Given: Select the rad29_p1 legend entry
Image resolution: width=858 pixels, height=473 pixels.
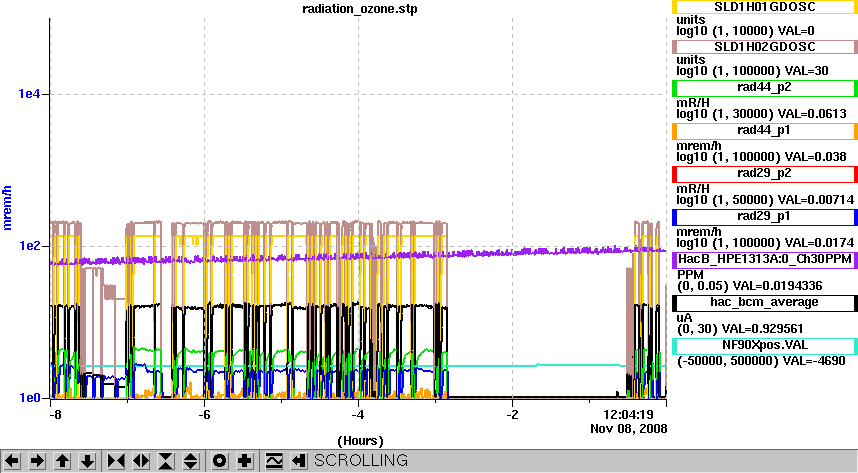Looking at the screenshot, I should coord(764,216).
